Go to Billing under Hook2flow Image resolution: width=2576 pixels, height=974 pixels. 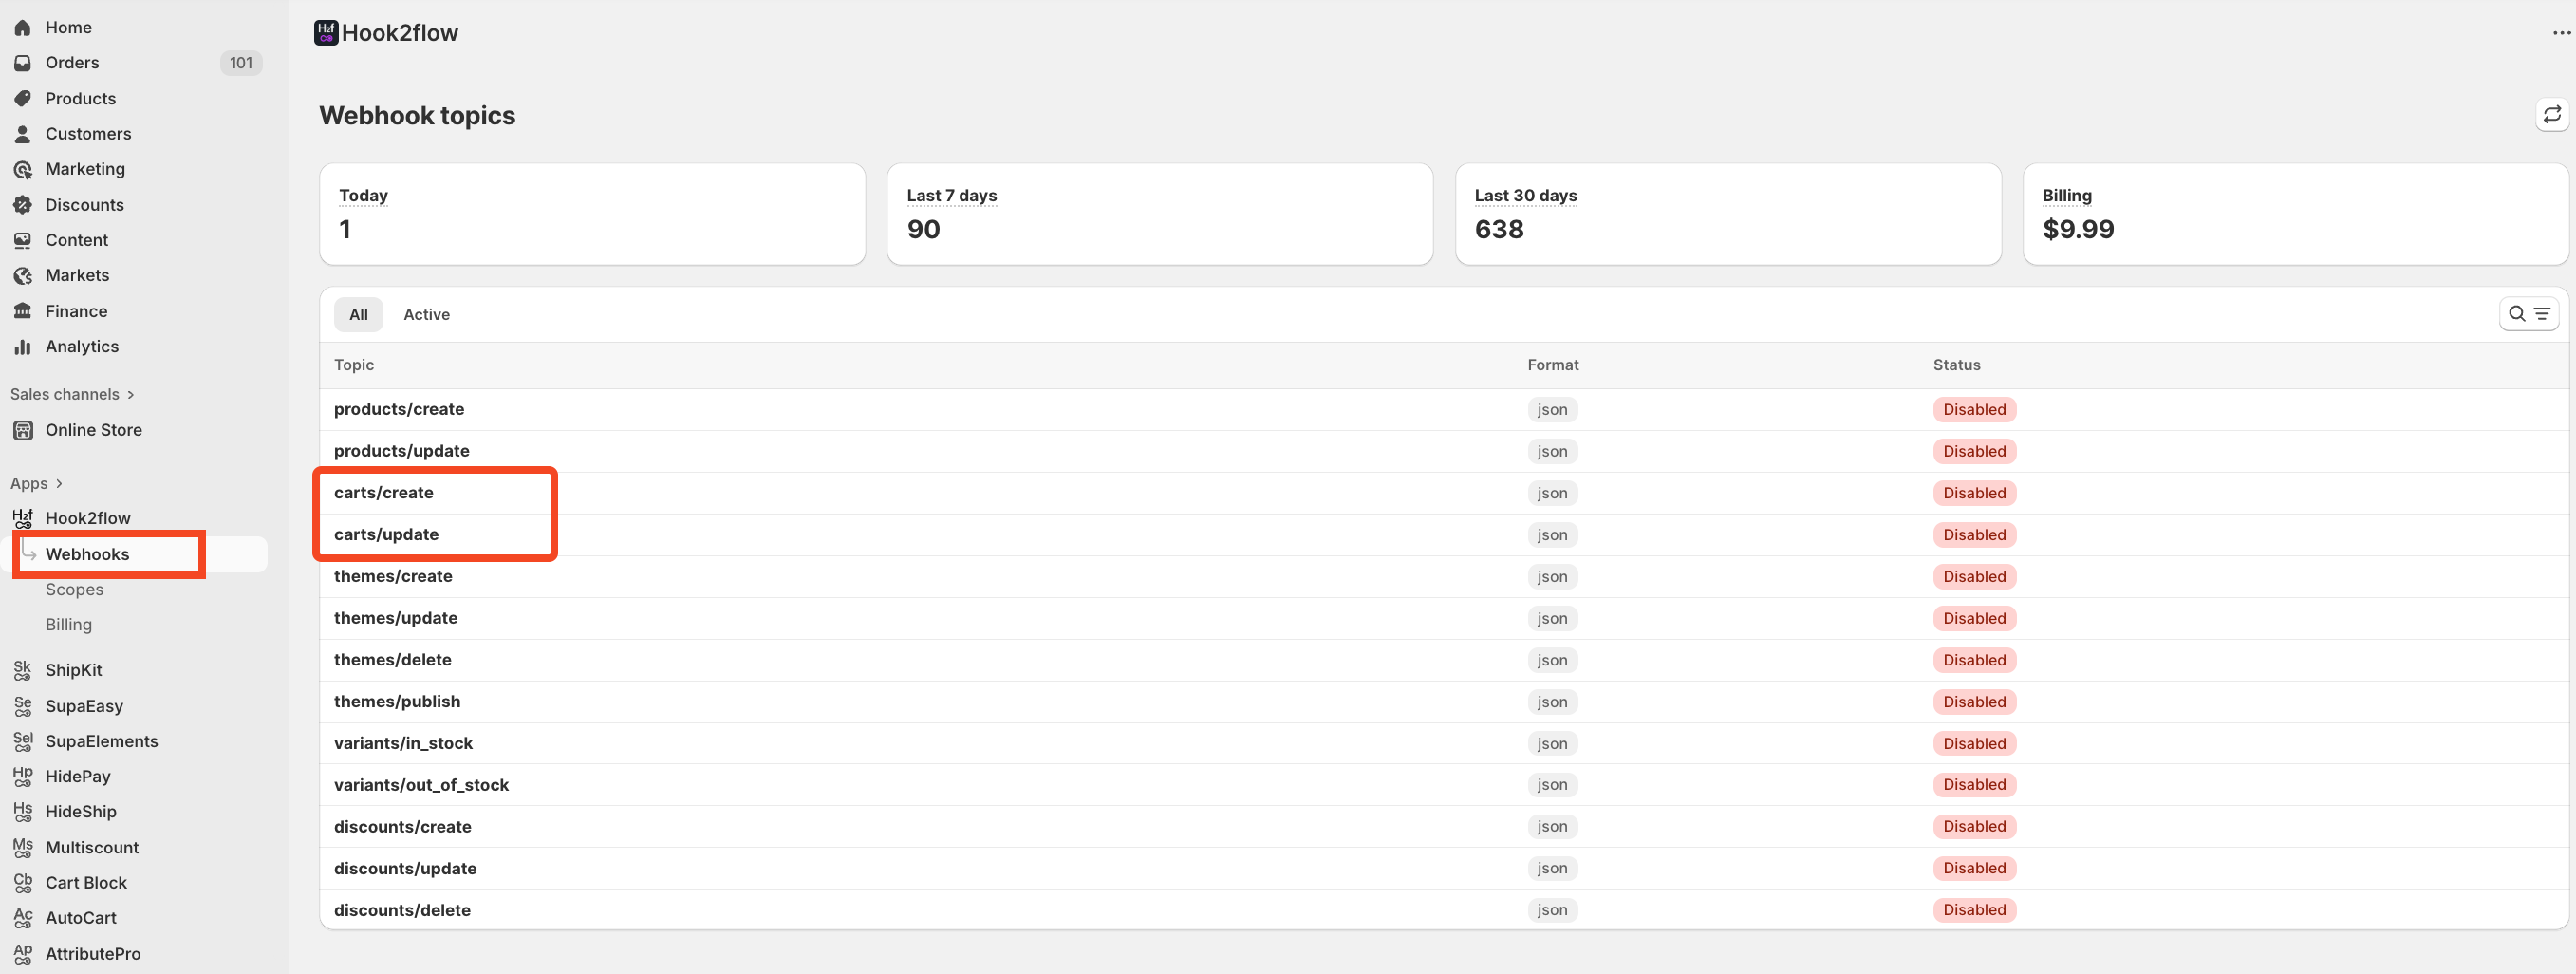(x=68, y=624)
